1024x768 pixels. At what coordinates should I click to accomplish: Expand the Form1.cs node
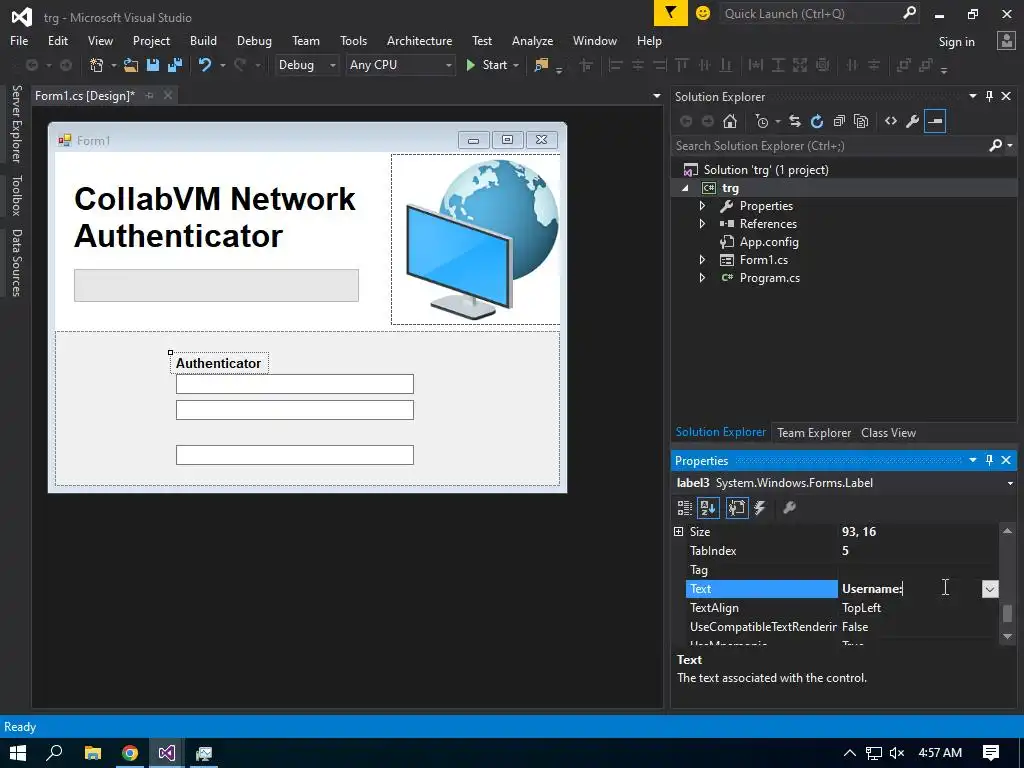(x=702, y=259)
